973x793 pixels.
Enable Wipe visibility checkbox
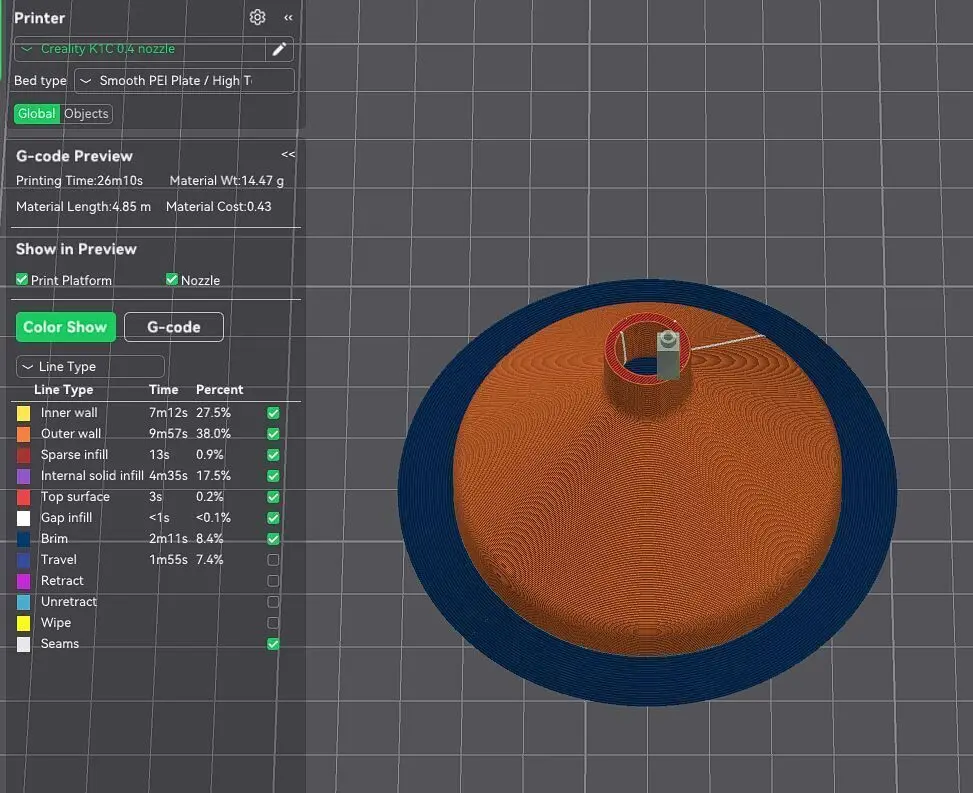[273, 622]
